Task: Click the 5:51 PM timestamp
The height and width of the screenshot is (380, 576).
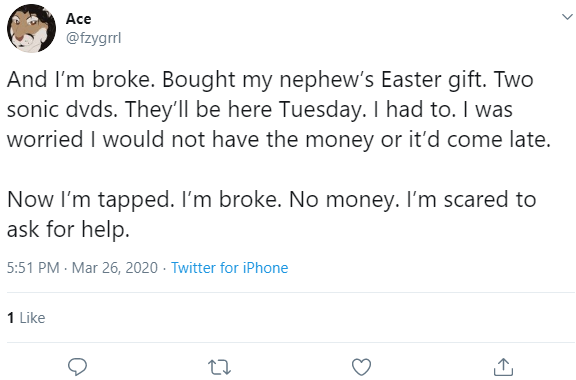Action: point(33,268)
